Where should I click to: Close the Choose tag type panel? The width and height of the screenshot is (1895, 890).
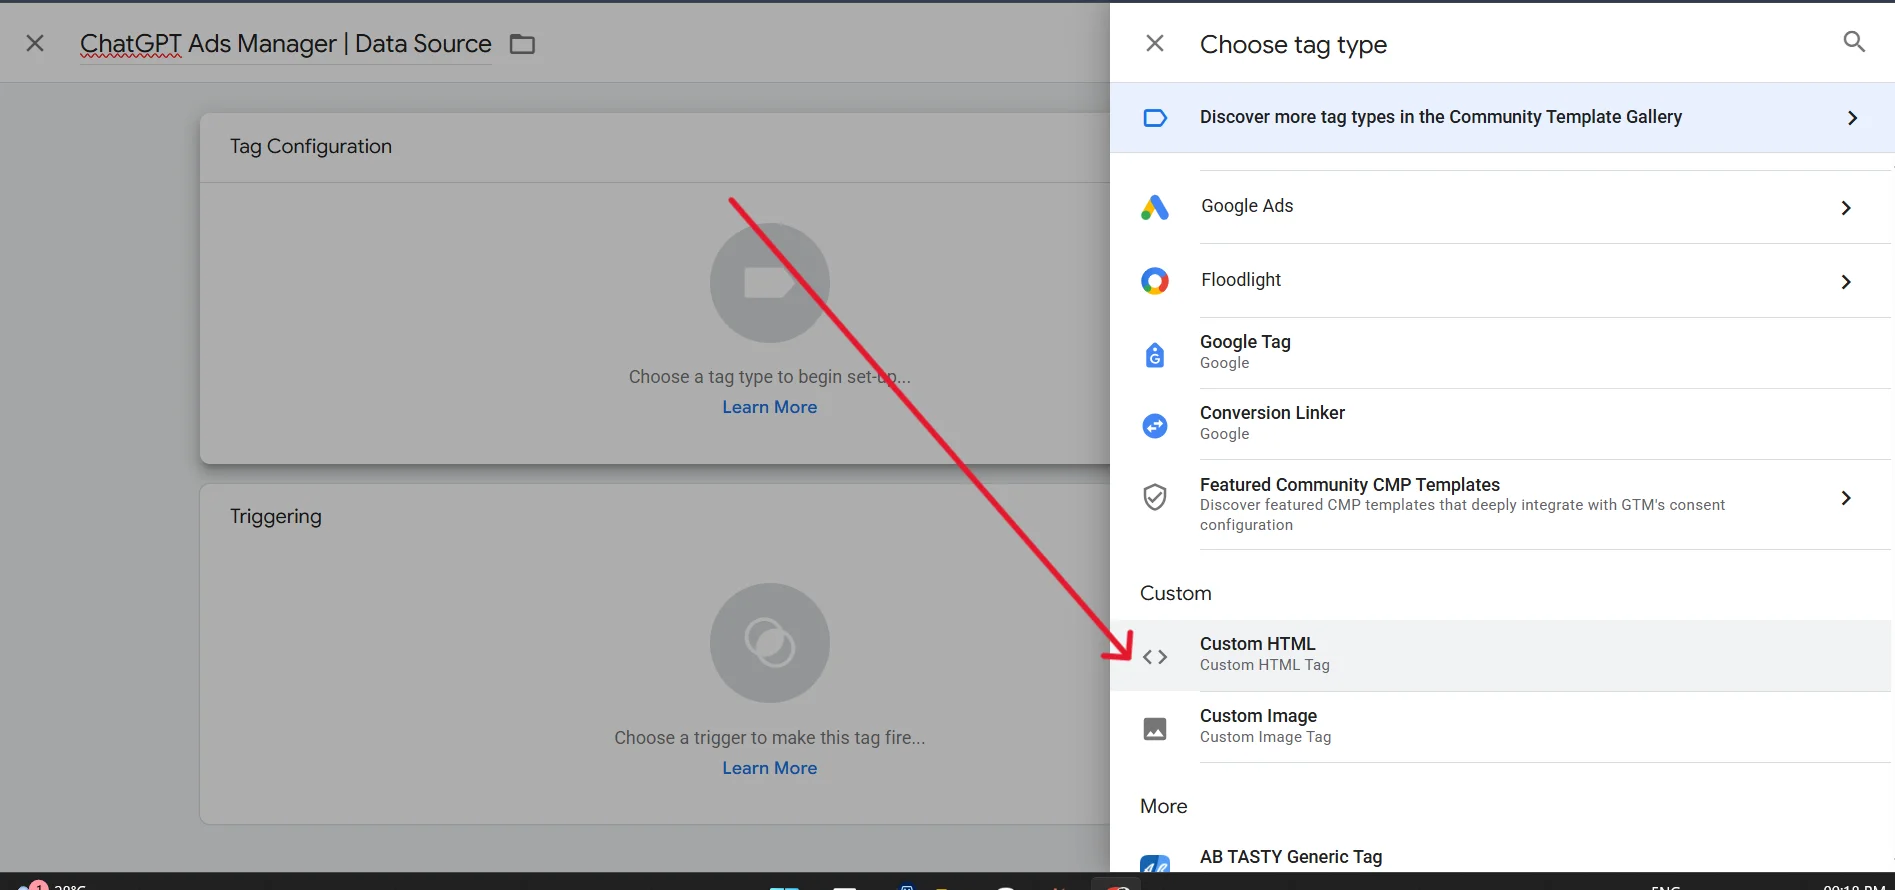click(1154, 43)
